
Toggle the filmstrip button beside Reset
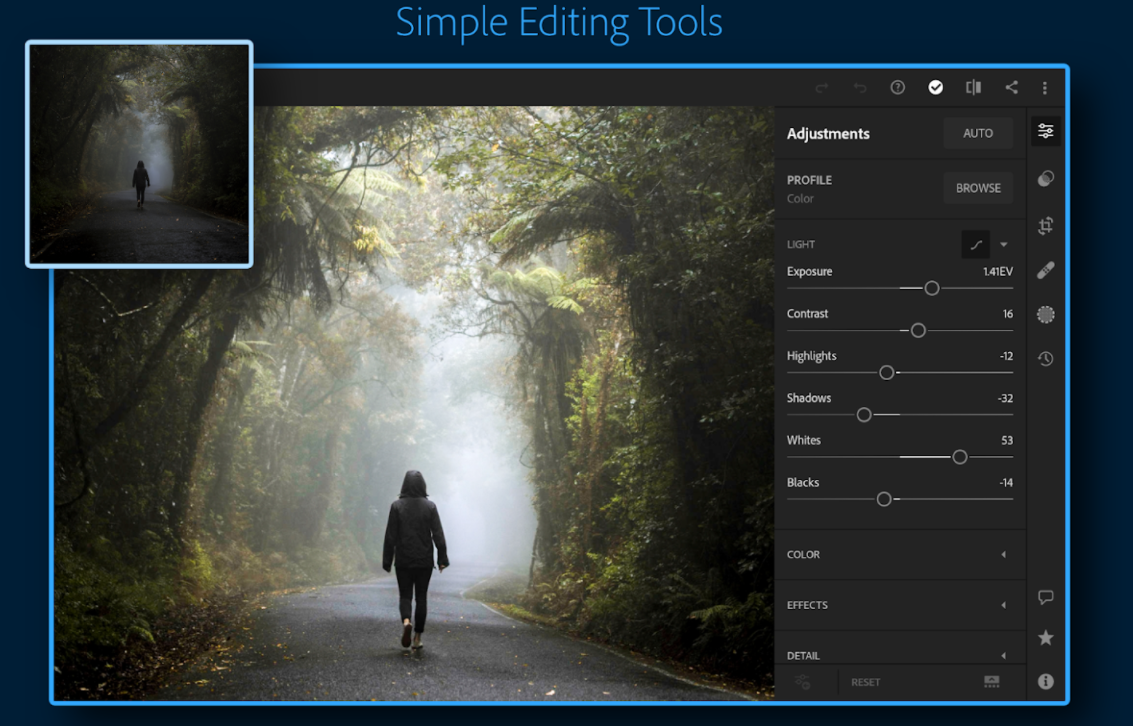[991, 682]
